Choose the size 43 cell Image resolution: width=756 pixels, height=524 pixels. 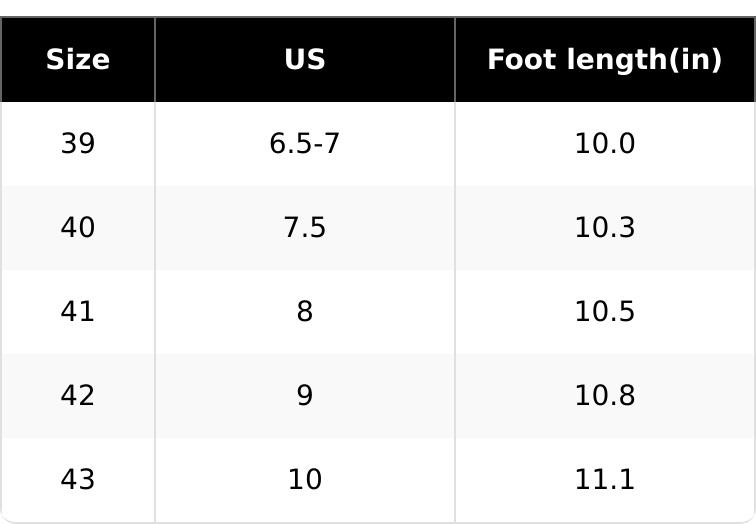(x=78, y=480)
